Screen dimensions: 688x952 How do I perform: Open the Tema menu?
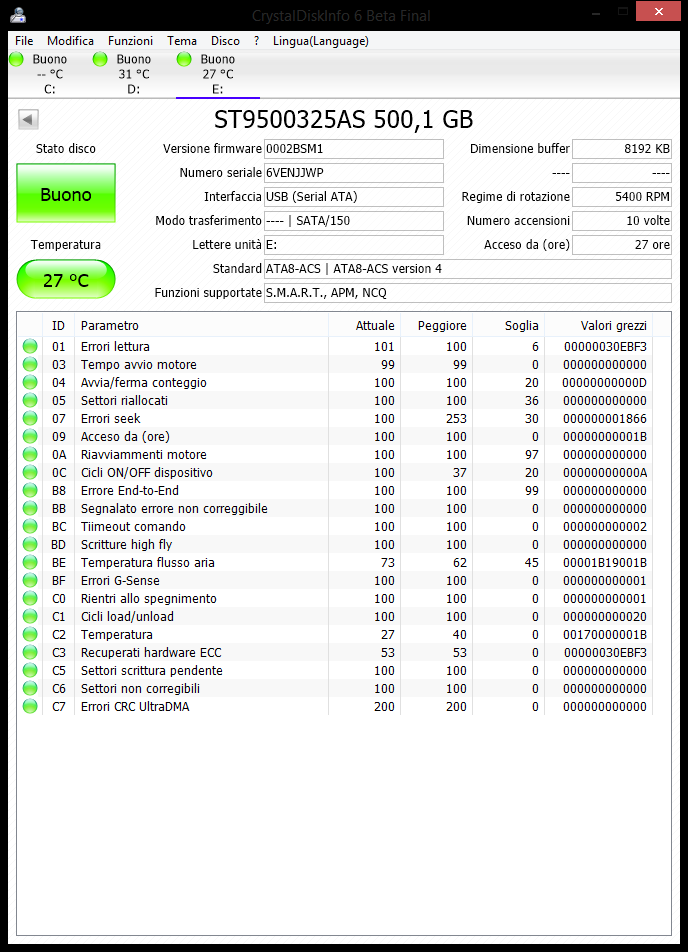point(182,41)
